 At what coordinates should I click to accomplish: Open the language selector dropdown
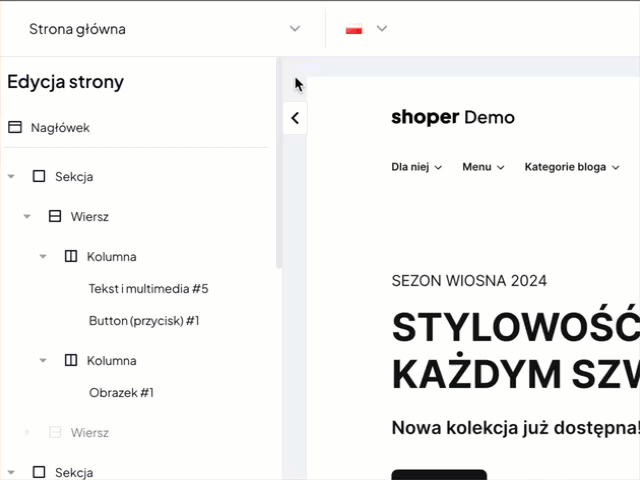(381, 29)
